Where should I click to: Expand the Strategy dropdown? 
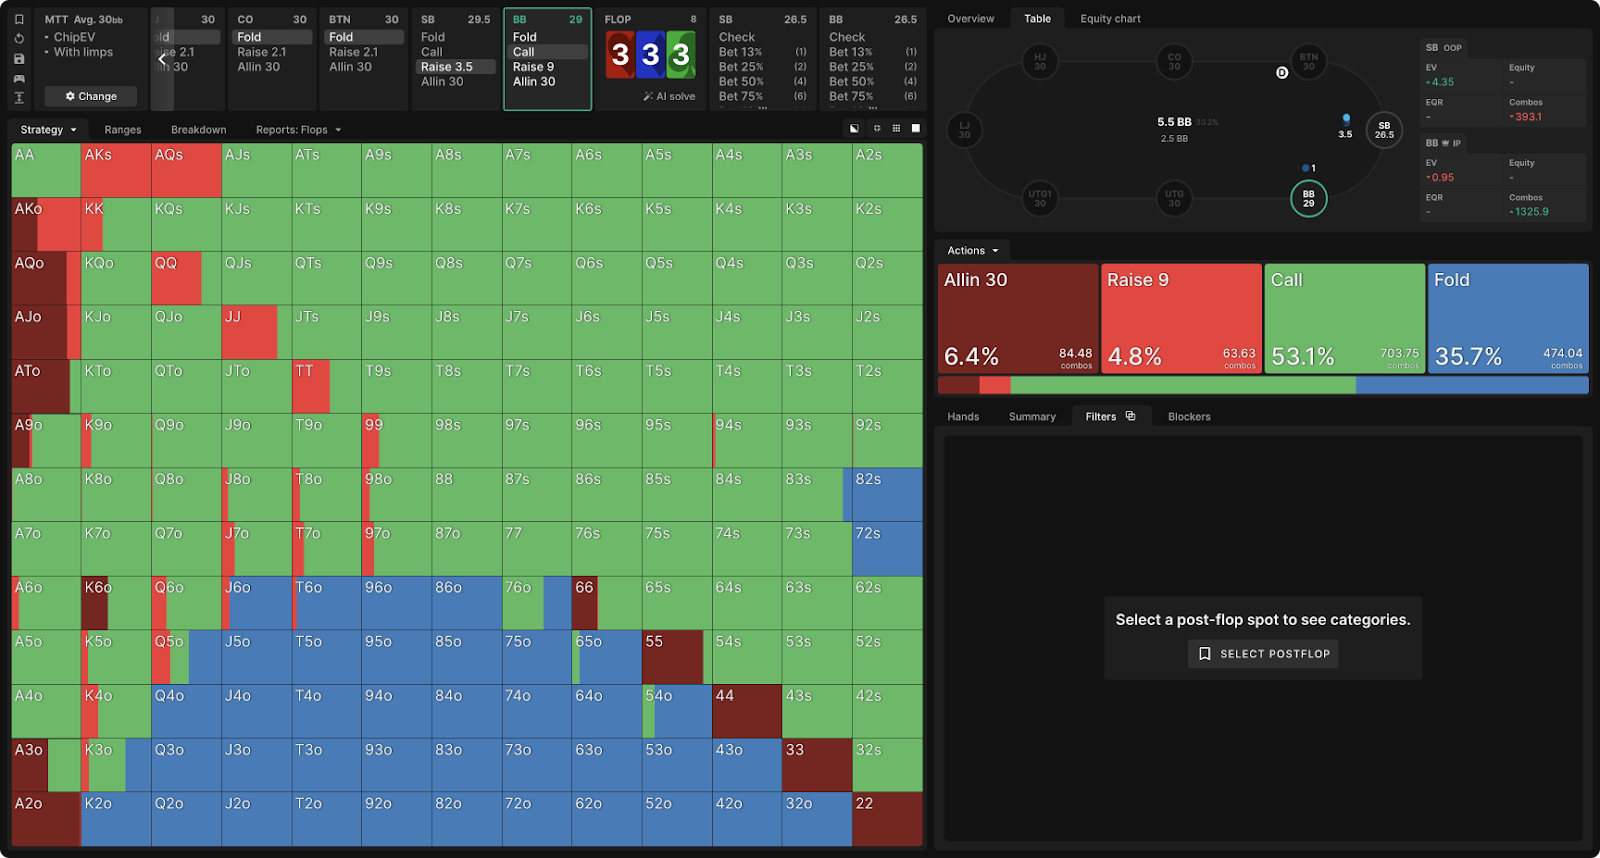pyautogui.click(x=48, y=130)
